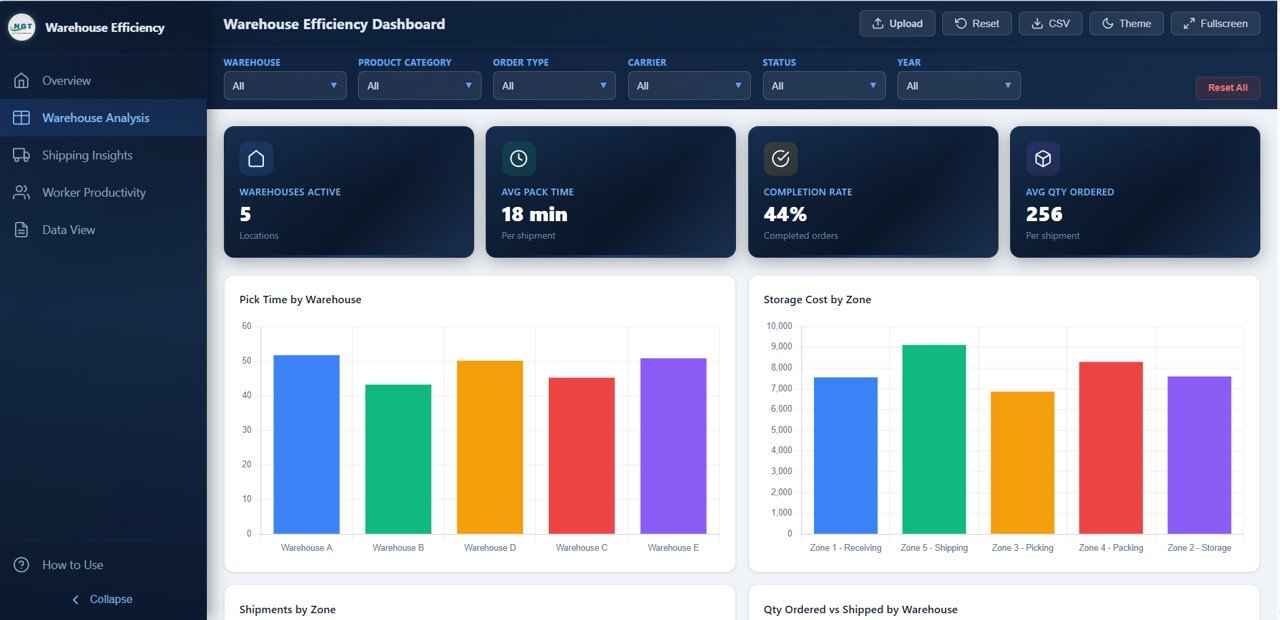Export data with the CSV button
The height and width of the screenshot is (620, 1280).
tap(1050, 23)
